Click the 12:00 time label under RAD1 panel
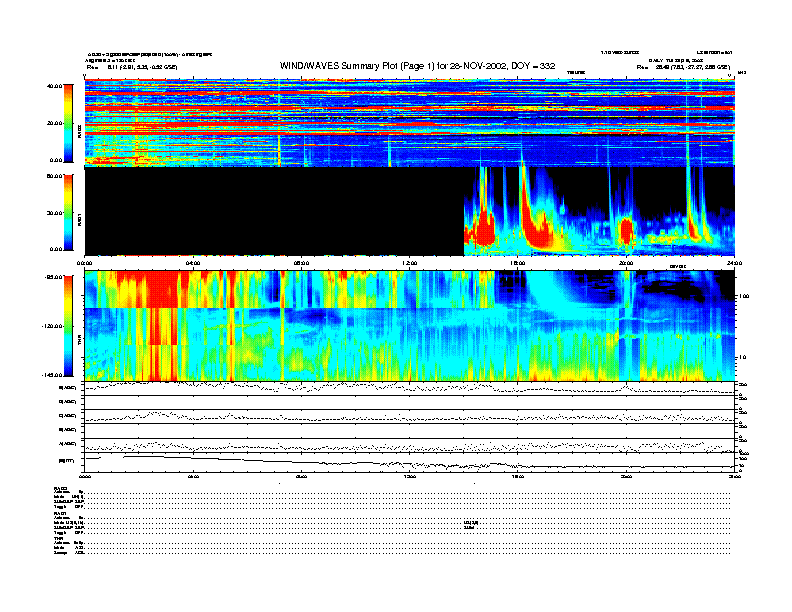Image resolution: width=792 pixels, height=612 pixels. coord(410,263)
